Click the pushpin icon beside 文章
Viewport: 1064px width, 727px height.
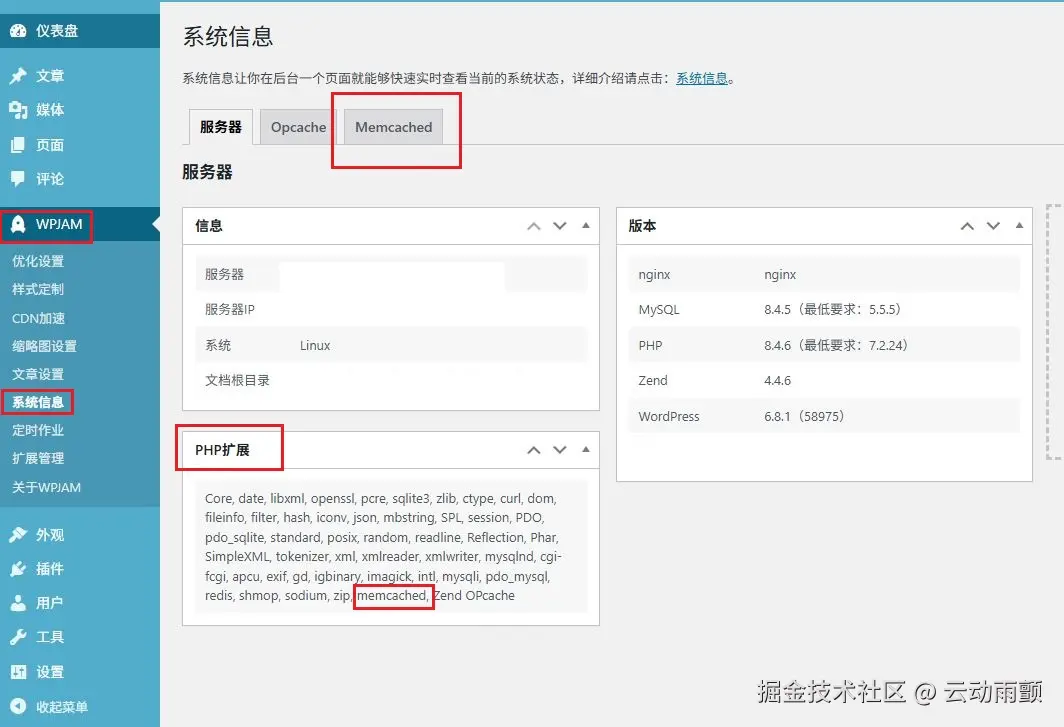(x=18, y=75)
